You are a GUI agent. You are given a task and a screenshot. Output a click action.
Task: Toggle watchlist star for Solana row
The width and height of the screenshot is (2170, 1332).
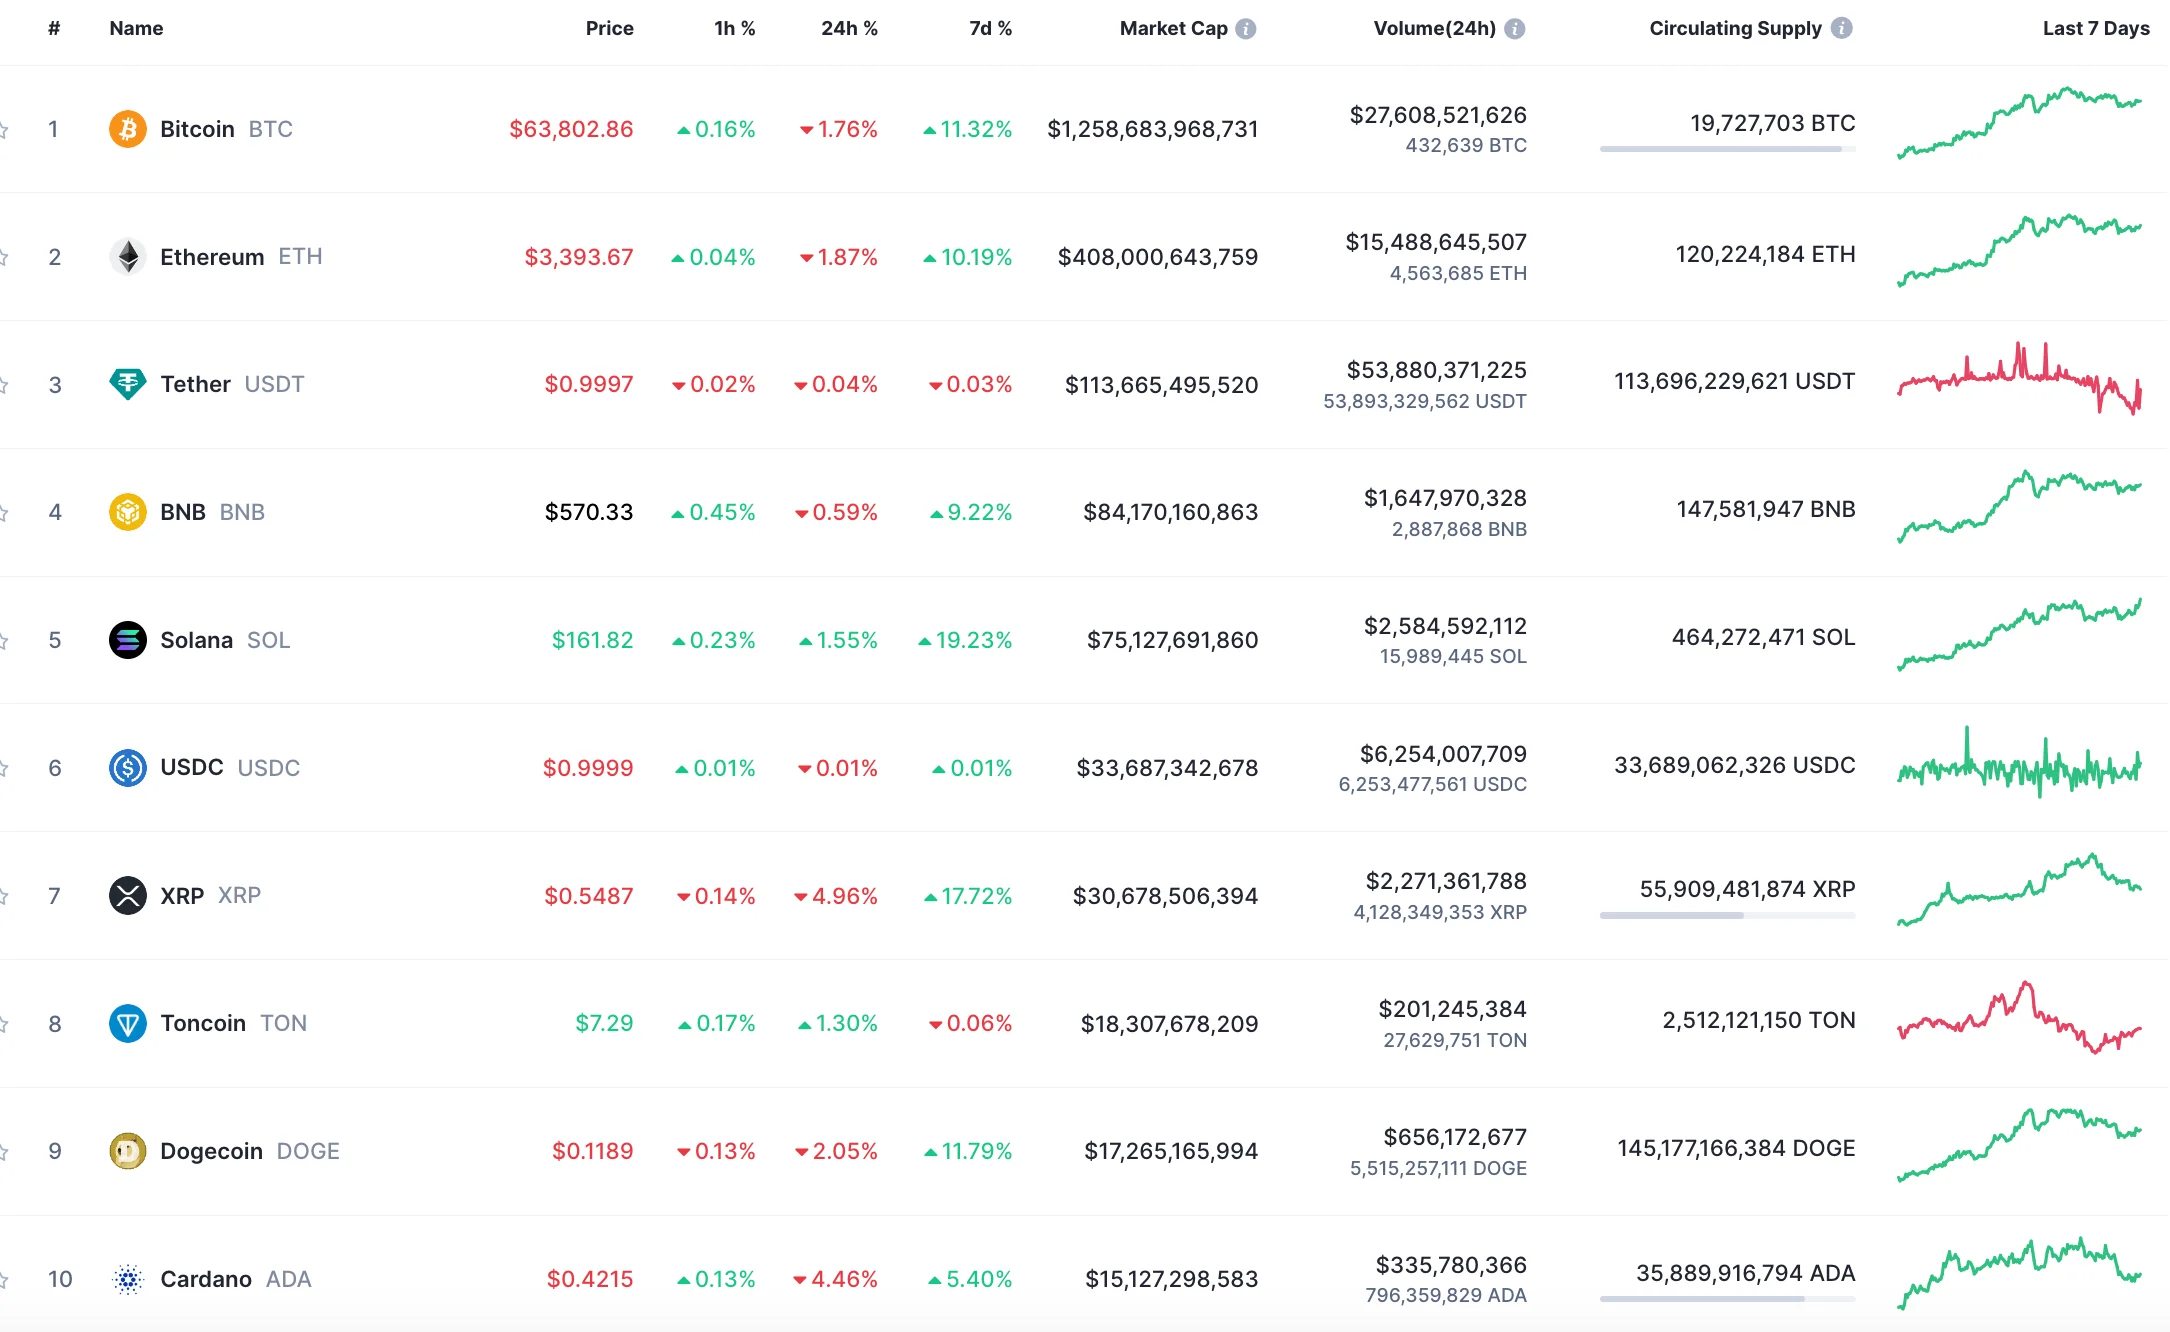(4, 641)
